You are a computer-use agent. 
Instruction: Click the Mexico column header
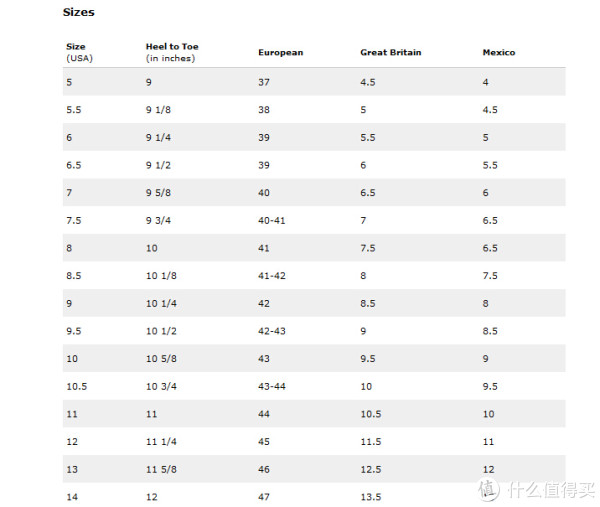click(499, 52)
